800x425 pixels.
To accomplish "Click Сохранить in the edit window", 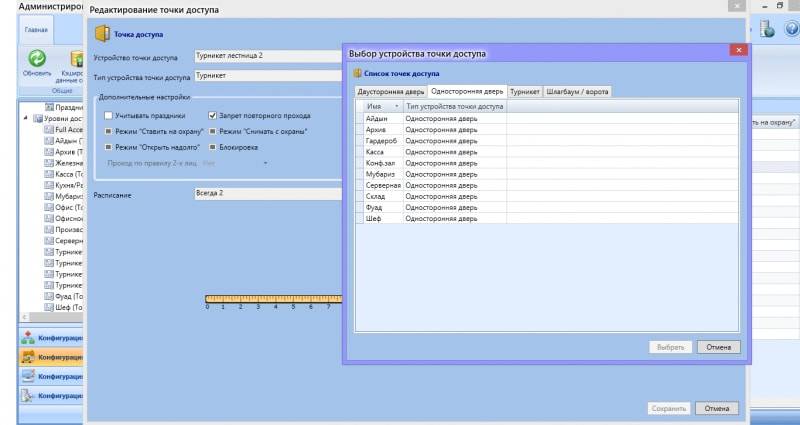I will [669, 408].
